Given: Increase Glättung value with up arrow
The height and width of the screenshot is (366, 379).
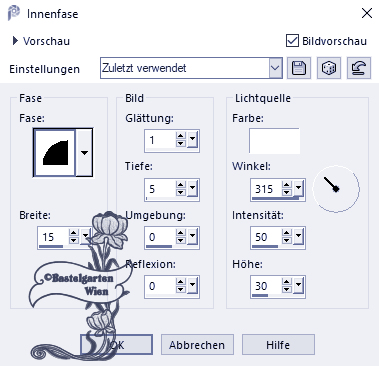Looking at the screenshot, I should 181,136.
